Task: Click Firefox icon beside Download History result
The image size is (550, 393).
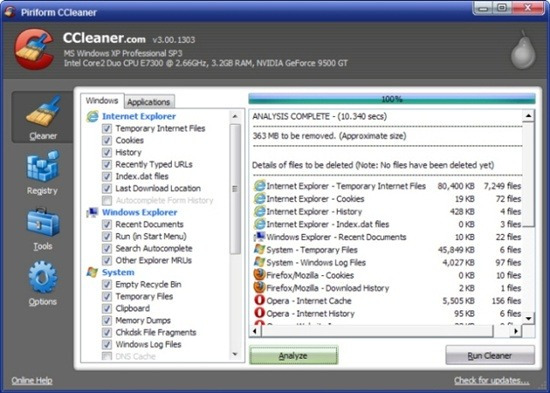Action: pyautogui.click(x=260, y=288)
